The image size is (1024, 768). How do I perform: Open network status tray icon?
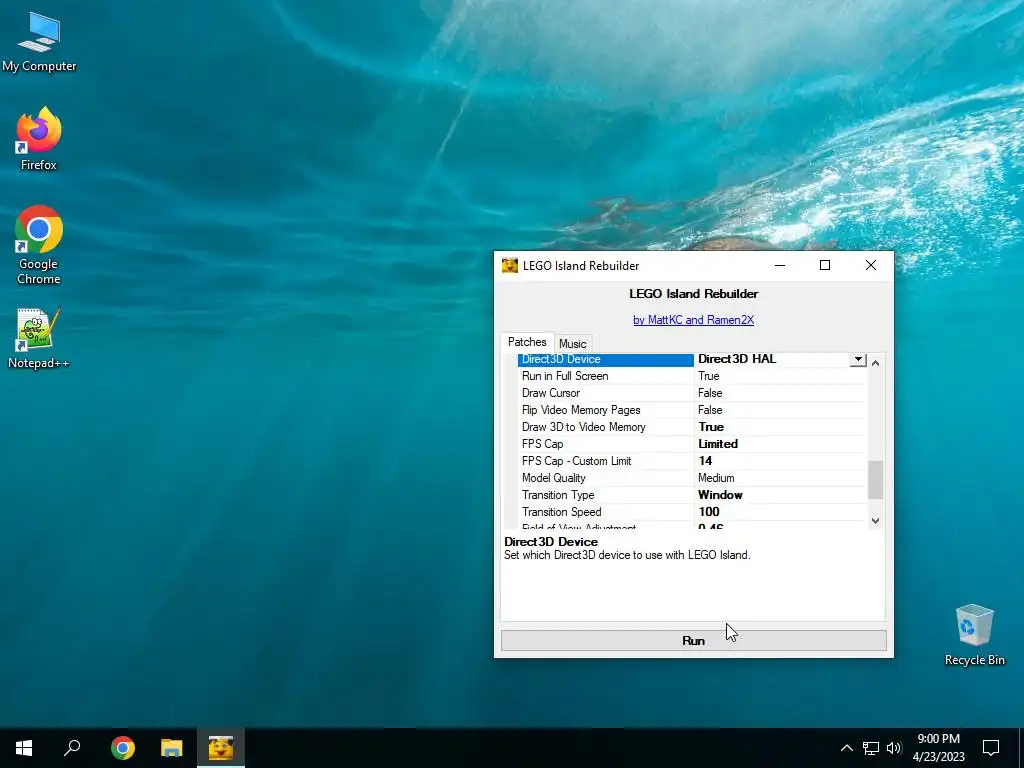click(x=871, y=748)
